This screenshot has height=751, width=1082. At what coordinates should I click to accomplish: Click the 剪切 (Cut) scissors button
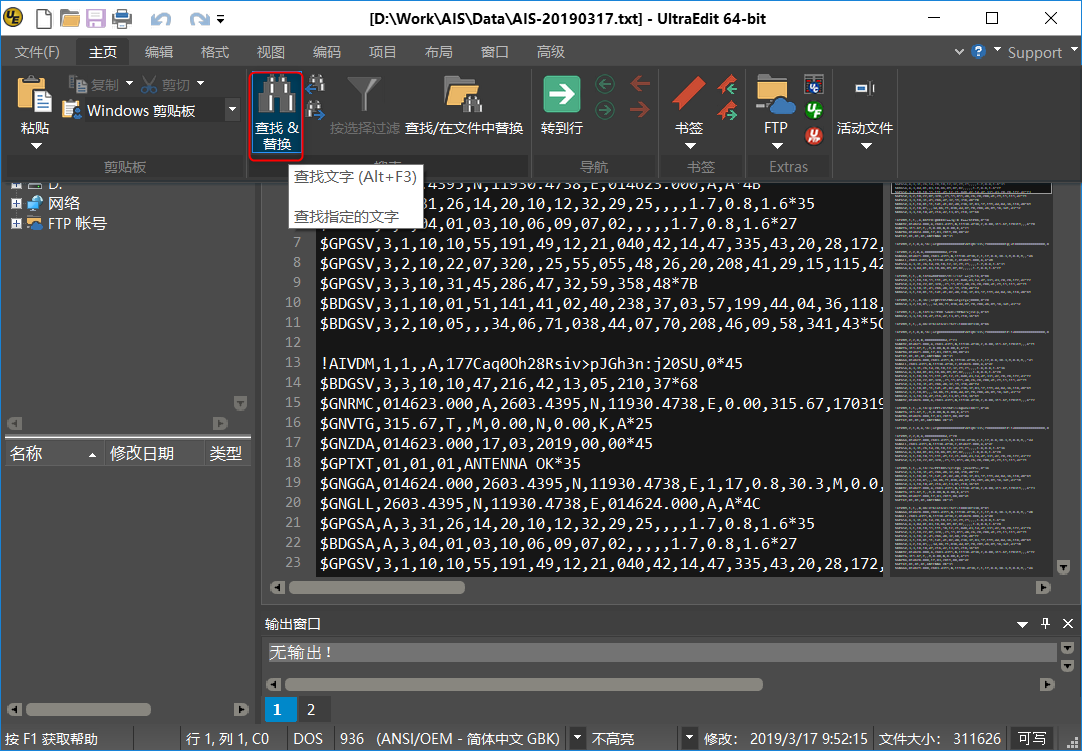click(x=165, y=84)
